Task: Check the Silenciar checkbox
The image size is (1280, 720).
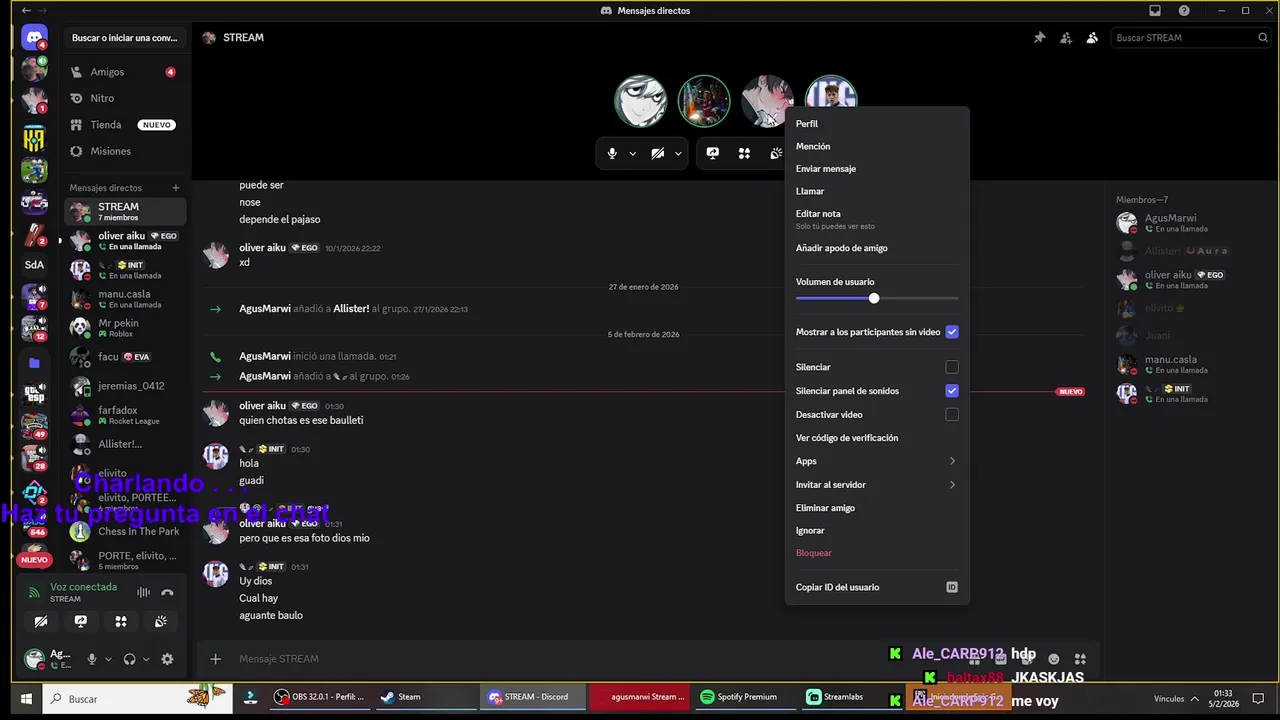Action: [952, 367]
